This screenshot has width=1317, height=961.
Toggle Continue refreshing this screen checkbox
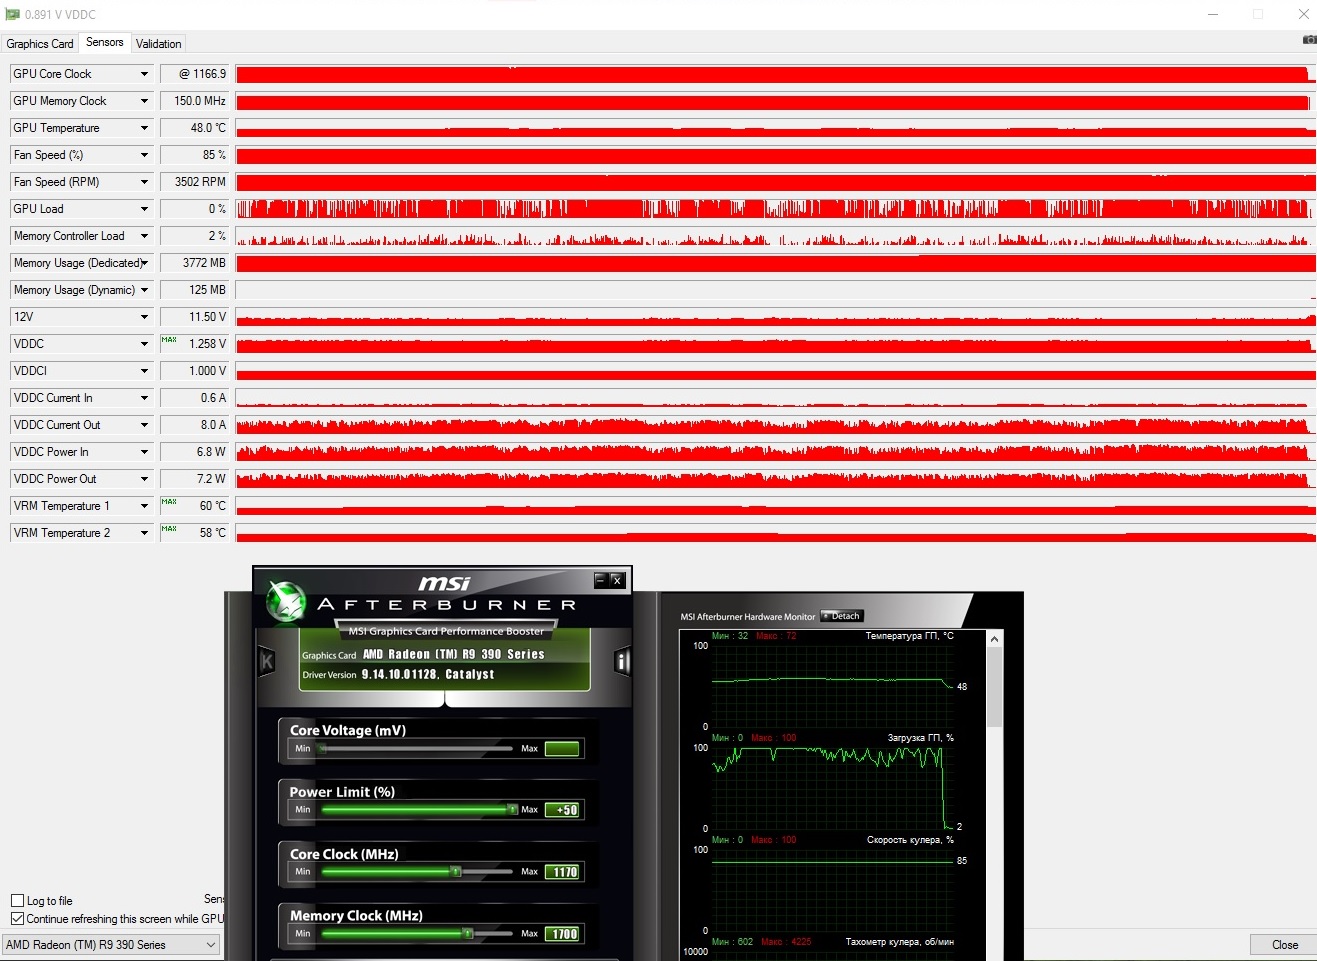point(17,919)
